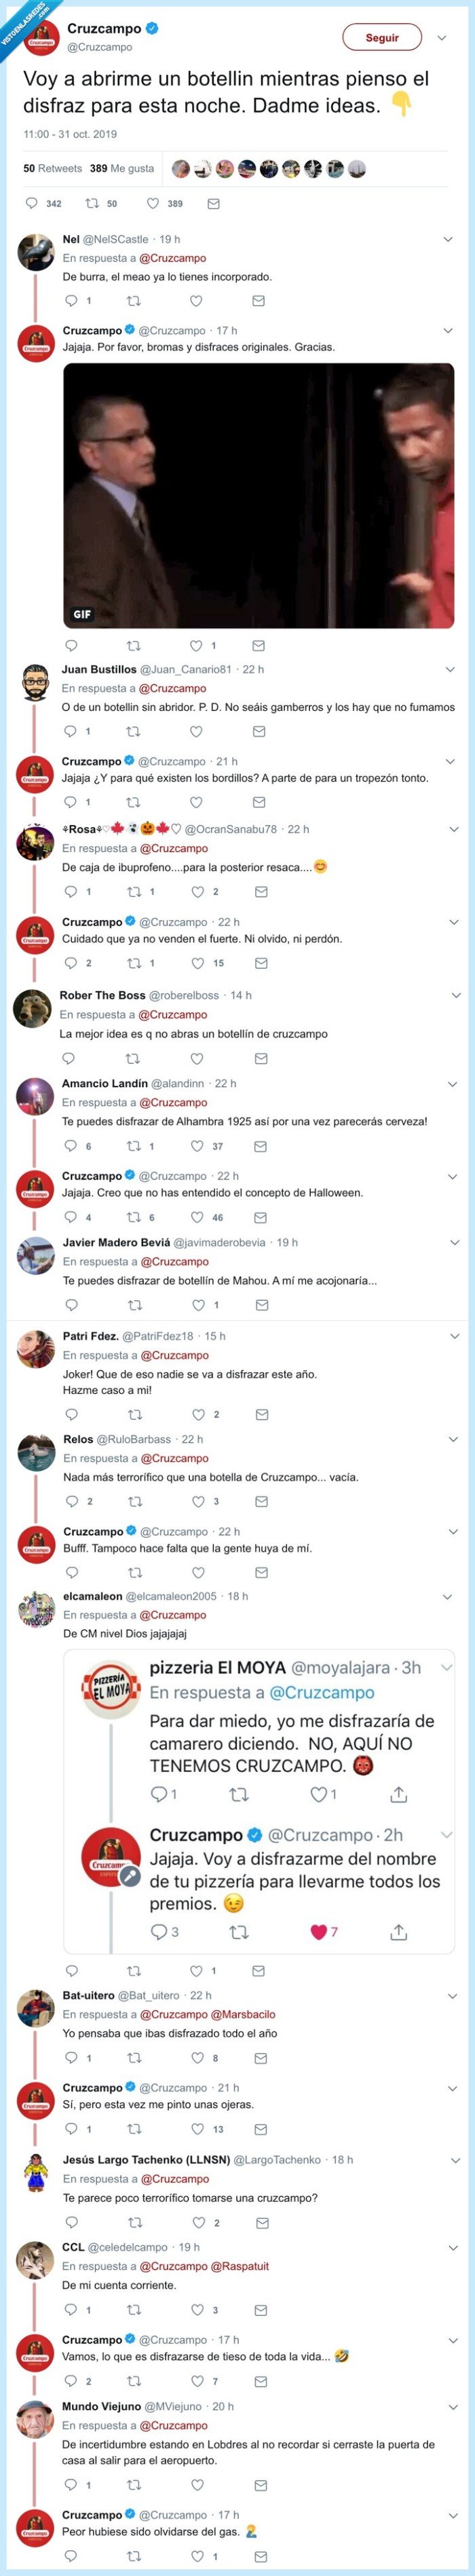Expand options chevron on Nel's tweet
The height and width of the screenshot is (2576, 475).
click(x=448, y=239)
